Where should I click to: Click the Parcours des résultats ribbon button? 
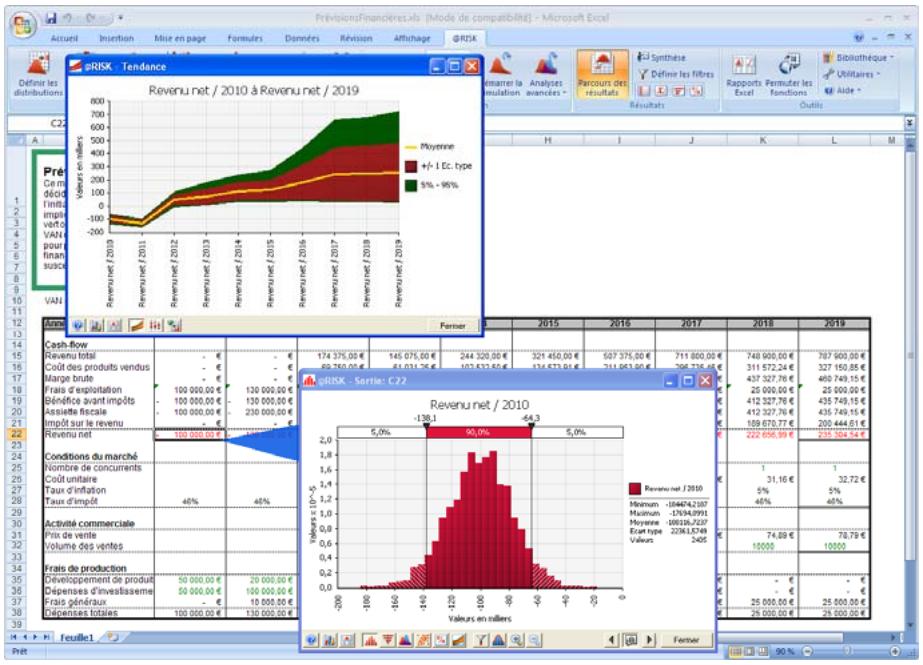click(x=604, y=77)
